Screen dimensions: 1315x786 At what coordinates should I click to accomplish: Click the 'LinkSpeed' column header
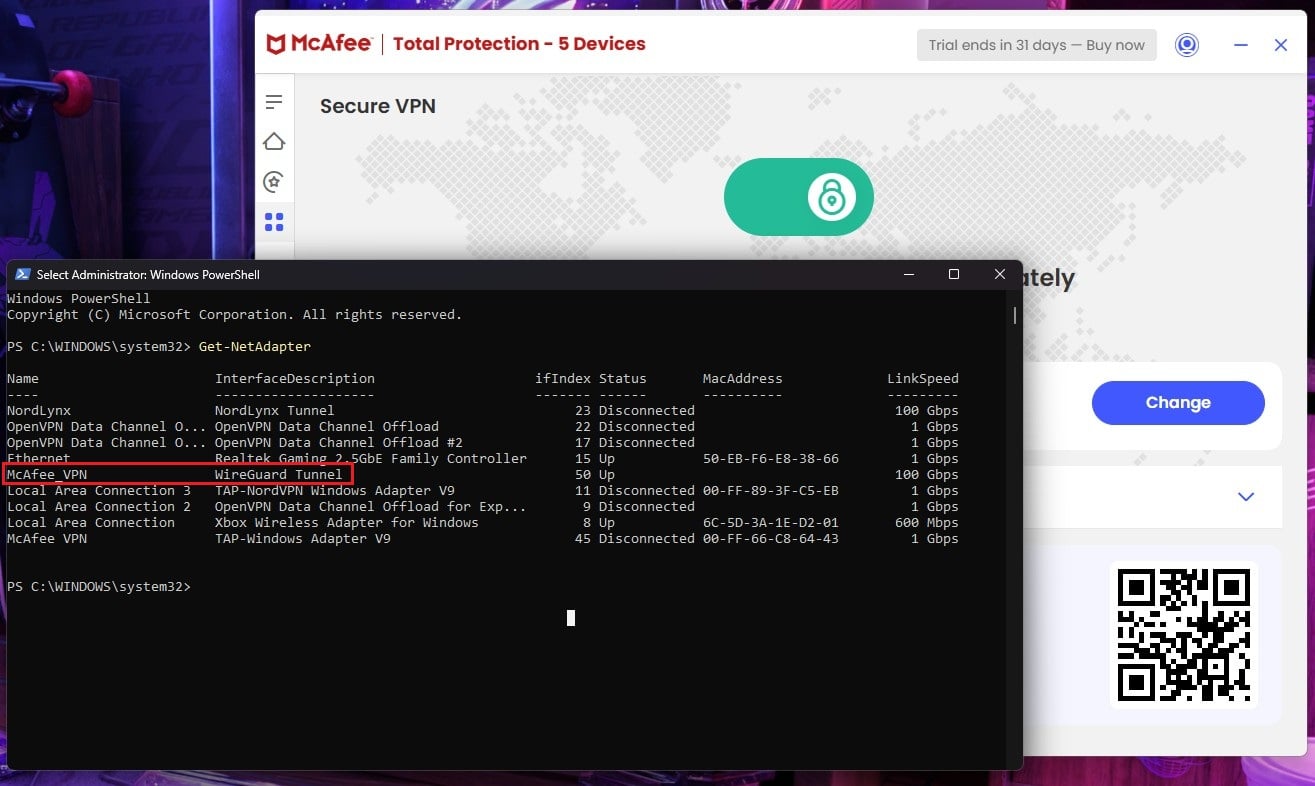[x=923, y=379]
